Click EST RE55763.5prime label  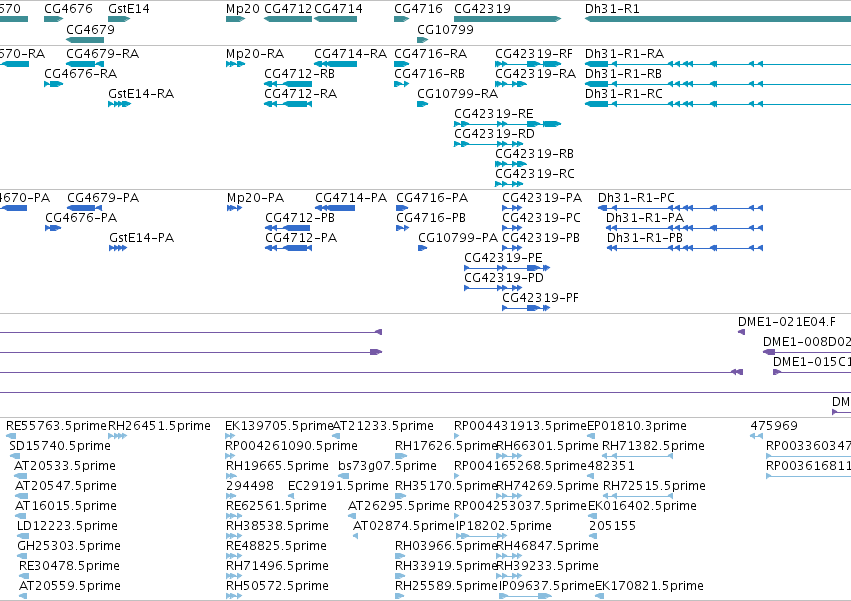(x=56, y=426)
